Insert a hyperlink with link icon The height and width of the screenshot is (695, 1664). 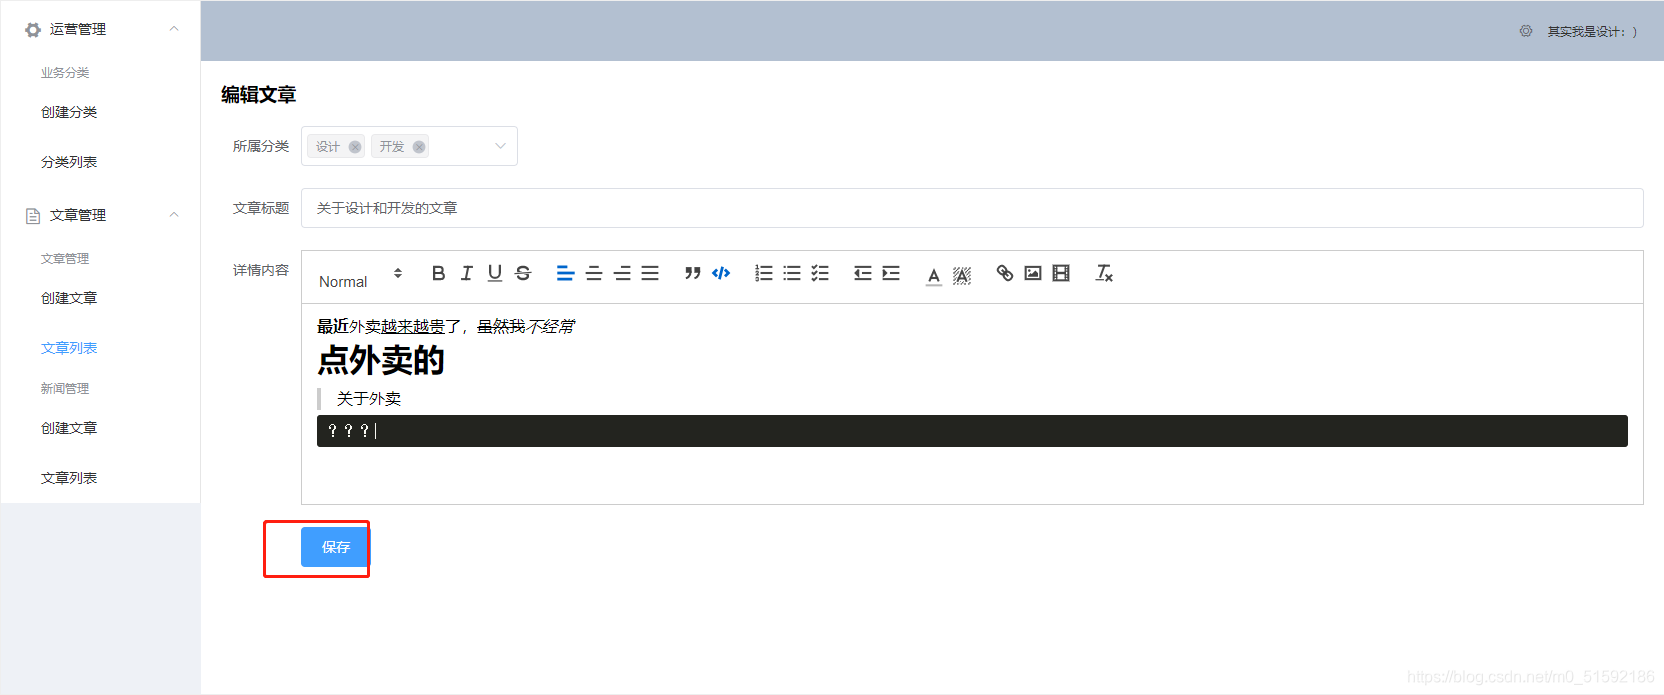tap(1005, 273)
